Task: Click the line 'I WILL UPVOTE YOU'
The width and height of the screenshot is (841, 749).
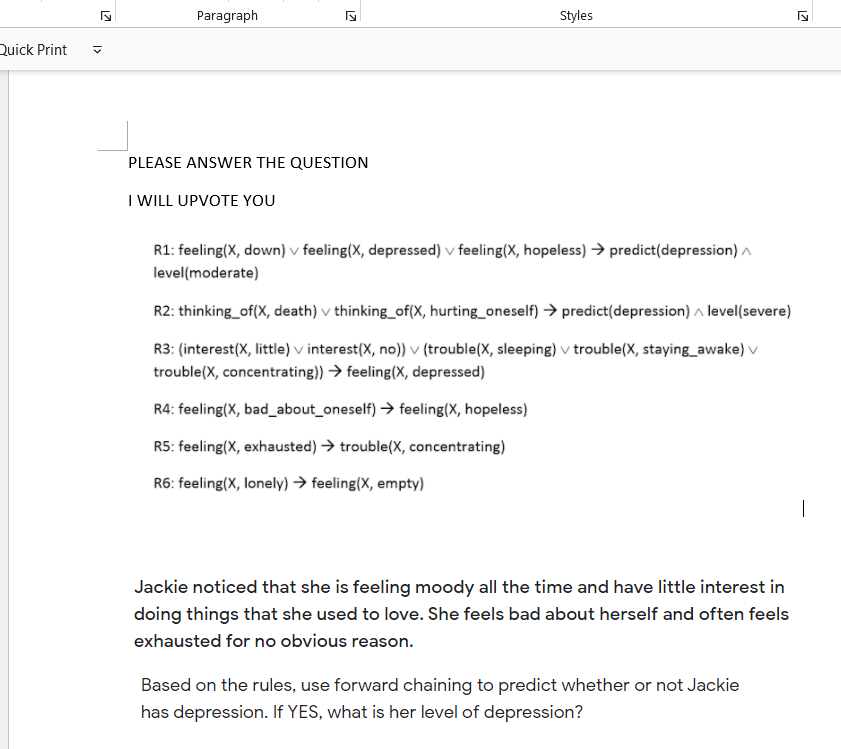Action: 202,201
